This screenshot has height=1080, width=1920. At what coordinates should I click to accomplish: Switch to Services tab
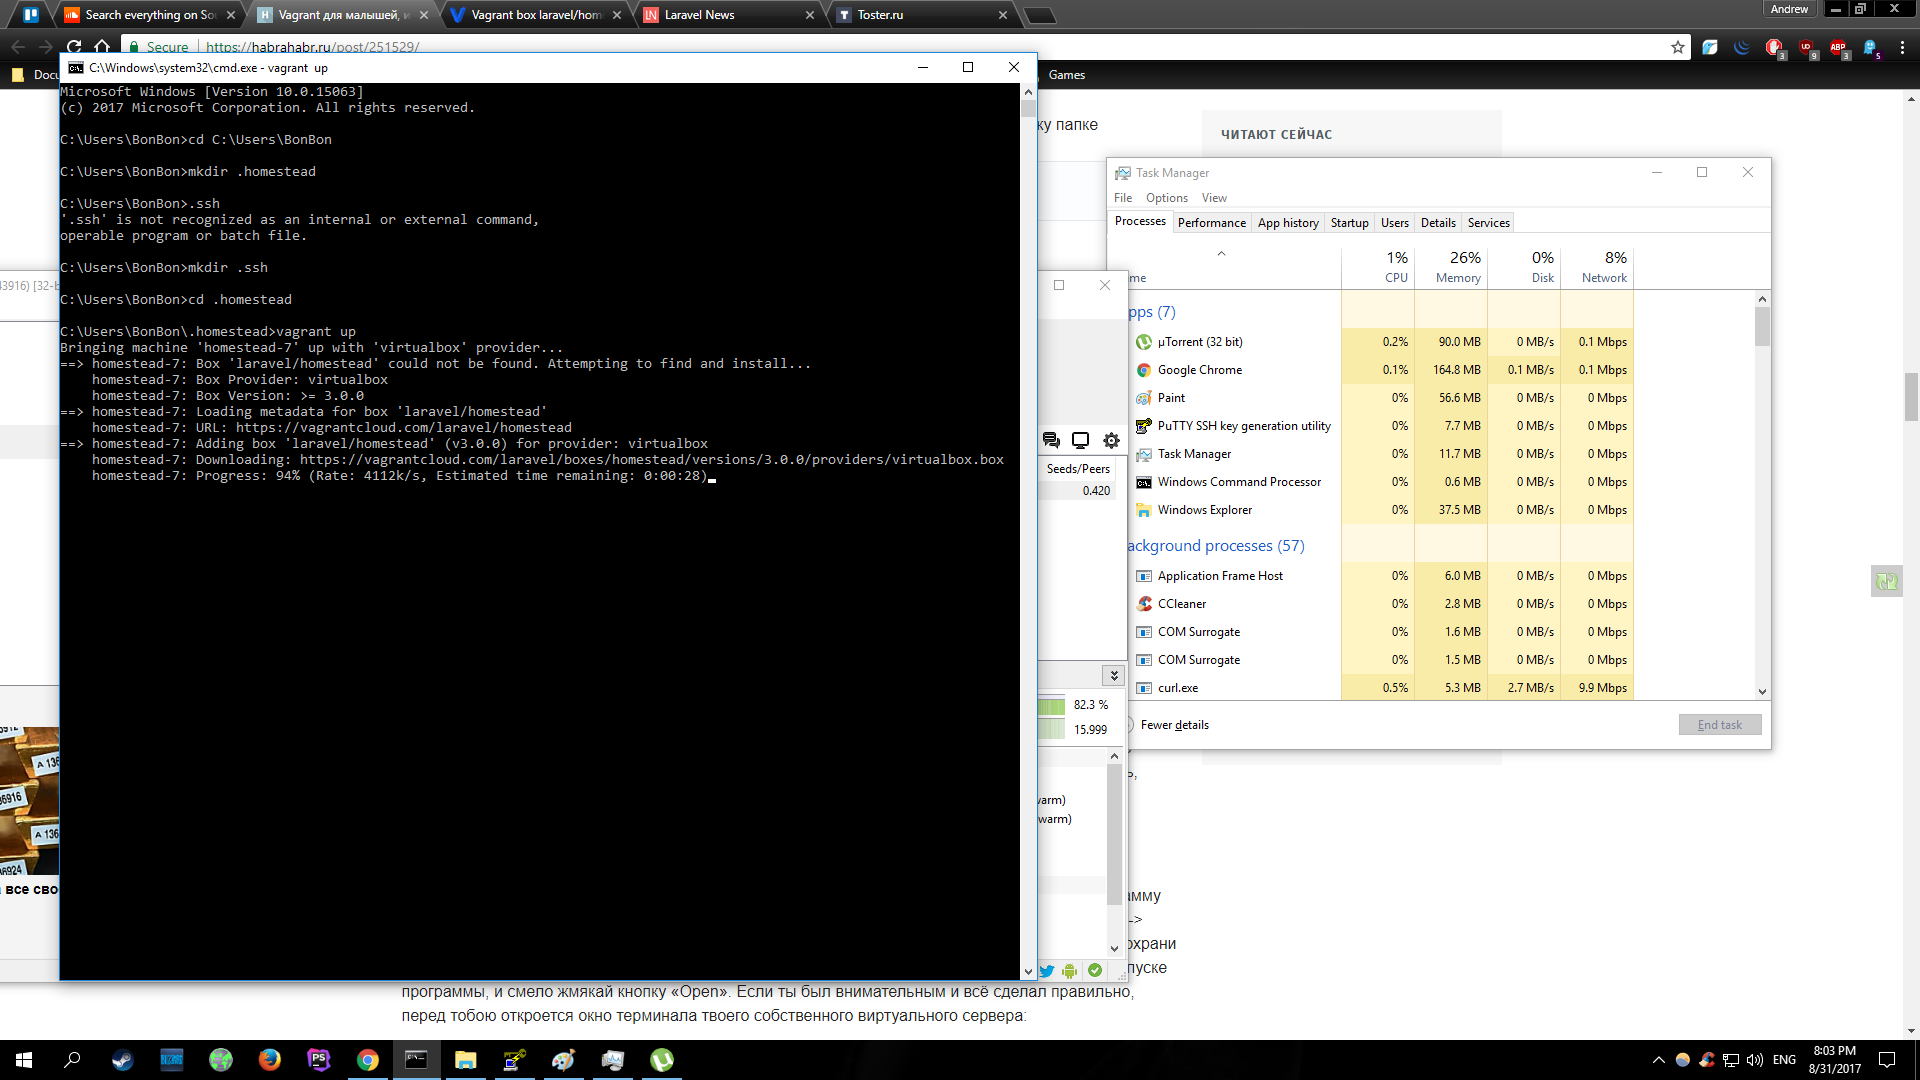[x=1488, y=223]
